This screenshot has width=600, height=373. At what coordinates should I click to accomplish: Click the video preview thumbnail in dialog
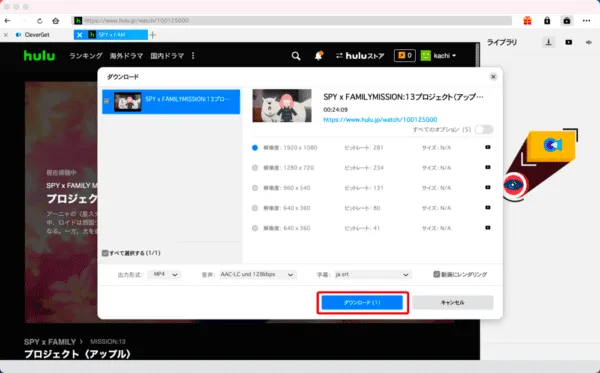tap(282, 106)
